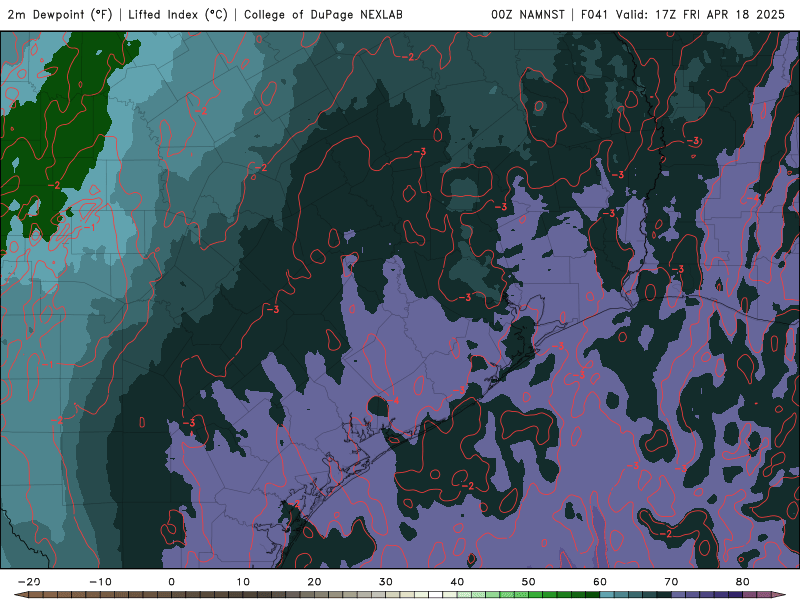
Task: Click the 'Lifted Index (°C)' title text
Action: [x=178, y=15]
